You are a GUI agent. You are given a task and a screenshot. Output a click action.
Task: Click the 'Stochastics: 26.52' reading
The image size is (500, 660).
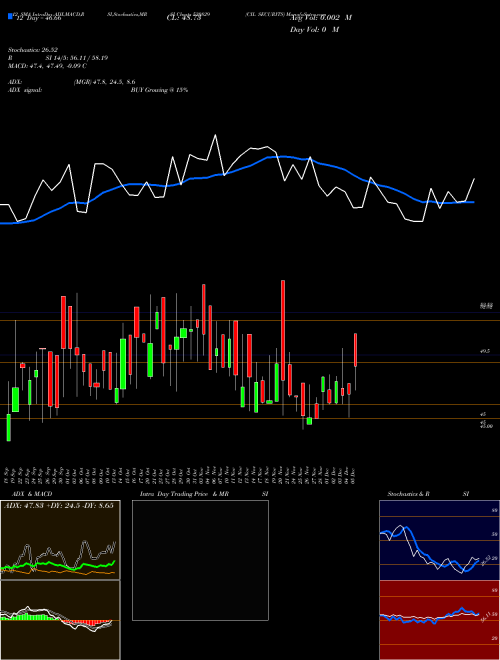point(32,50)
